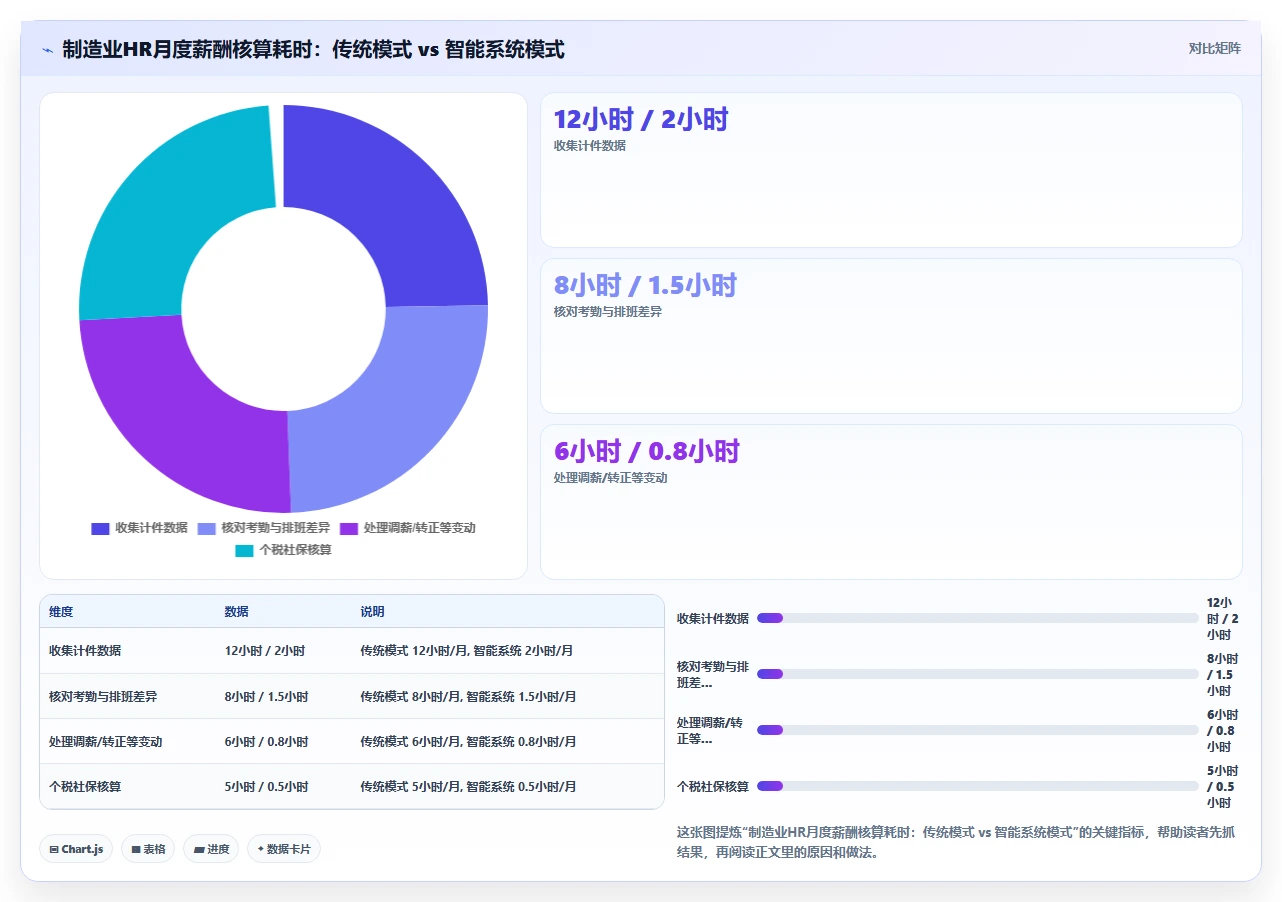The width and height of the screenshot is (1282, 902).
Task: Click the Chart.js tag chip
Action: click(76, 849)
